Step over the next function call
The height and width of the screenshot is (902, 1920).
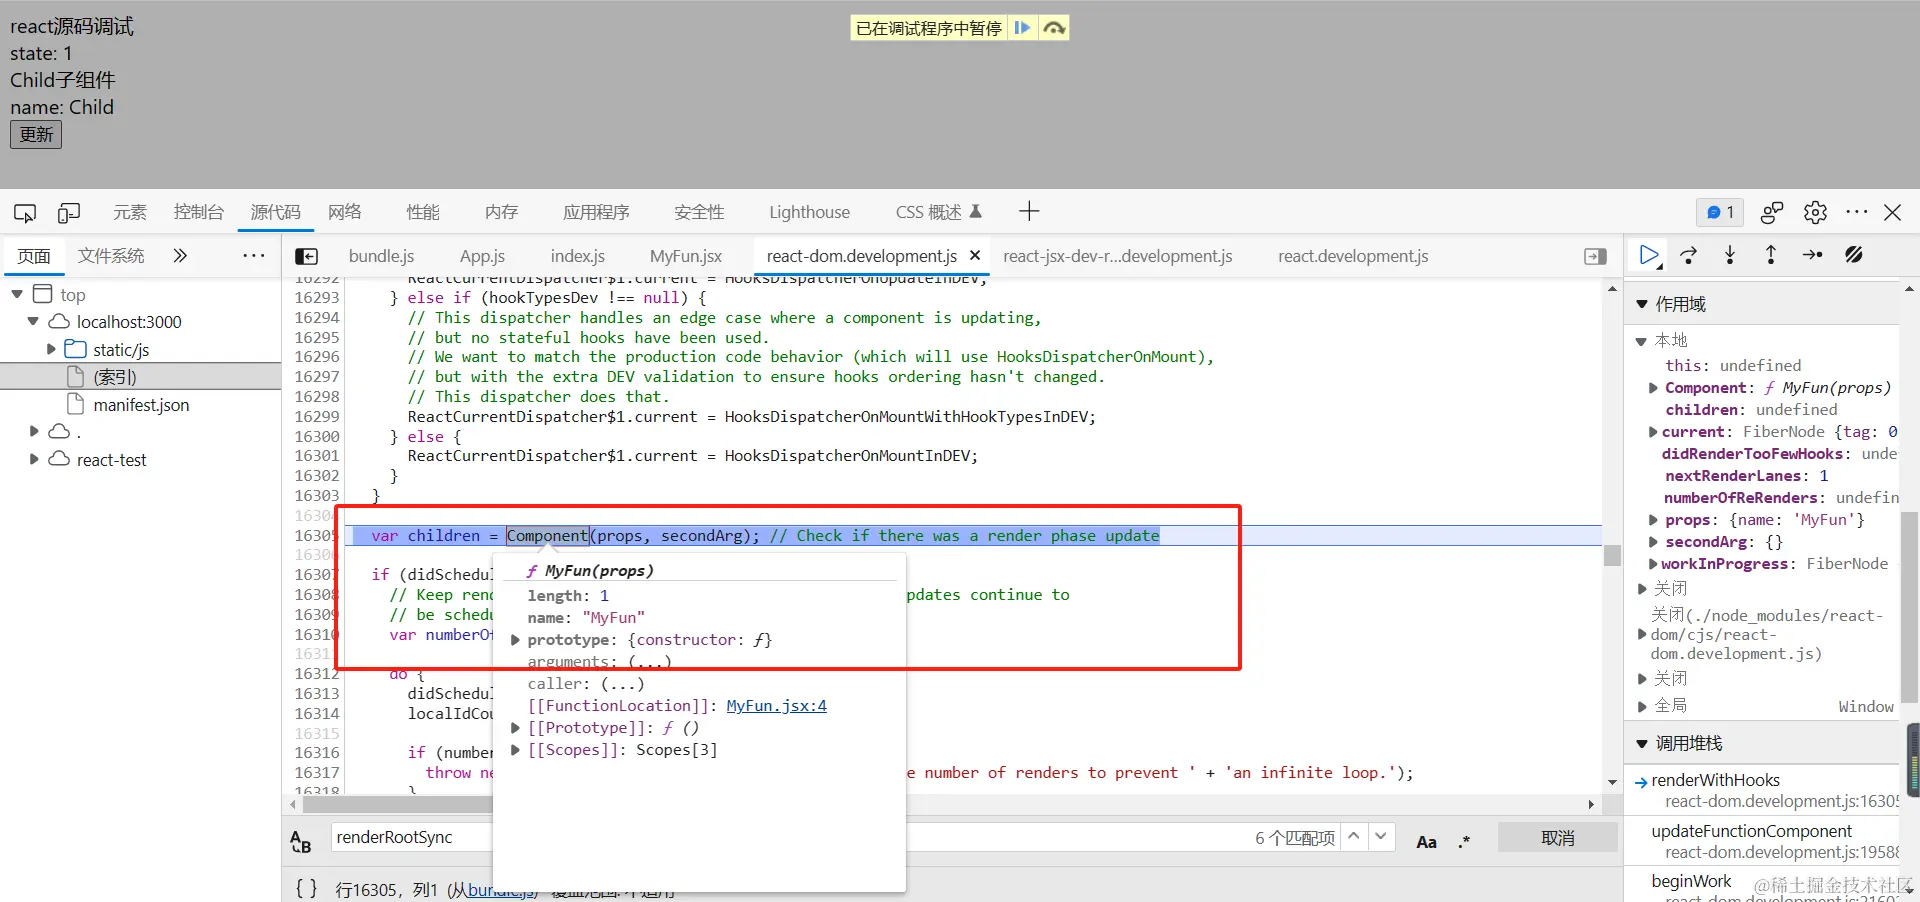click(1689, 255)
